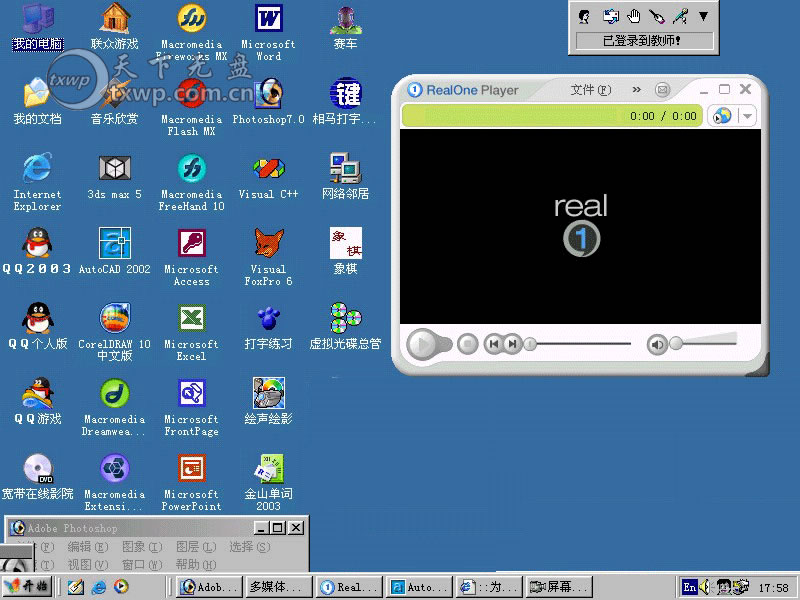800x600 pixels.
Task: Mute RealOne Player with speaker button
Action: click(657, 345)
